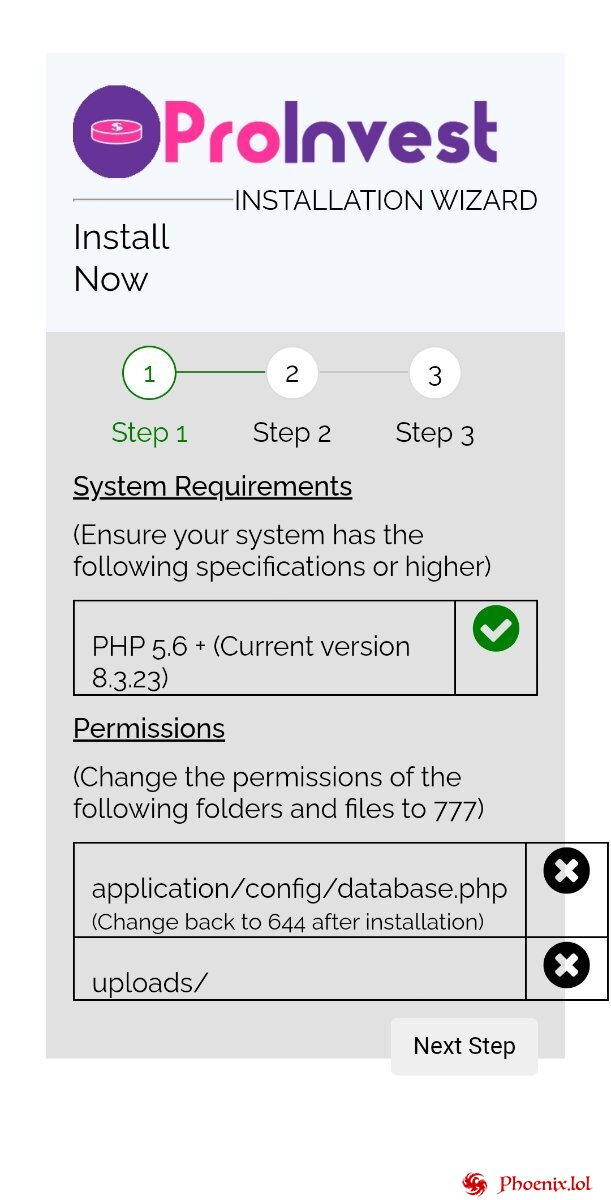Click the X icon beside database.php

coord(567,870)
